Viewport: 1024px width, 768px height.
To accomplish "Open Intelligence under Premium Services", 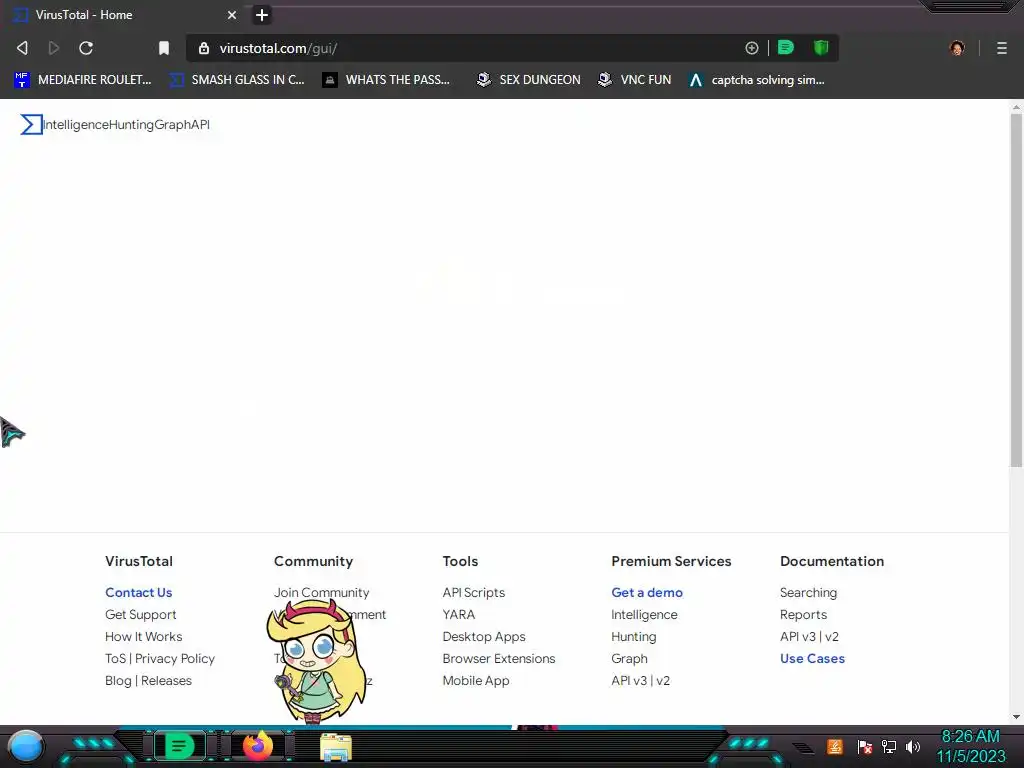I will [x=644, y=615].
